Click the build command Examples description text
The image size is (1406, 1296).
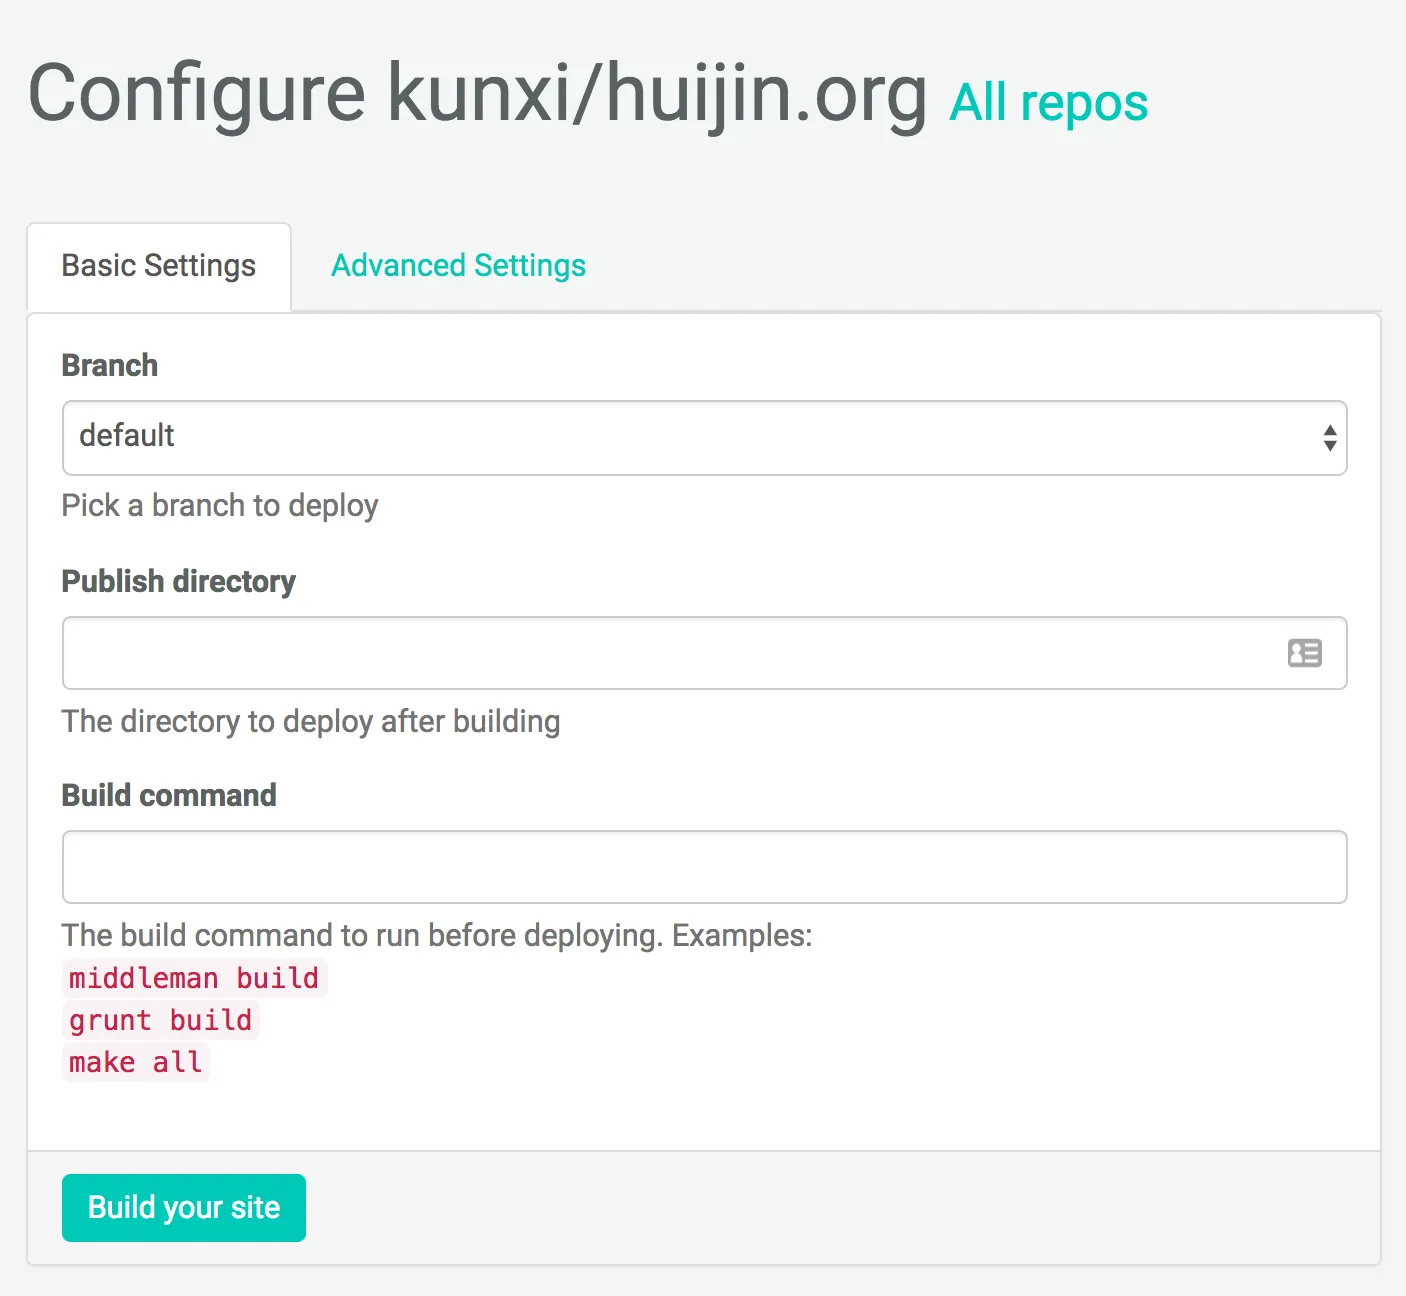pyautogui.click(x=437, y=936)
